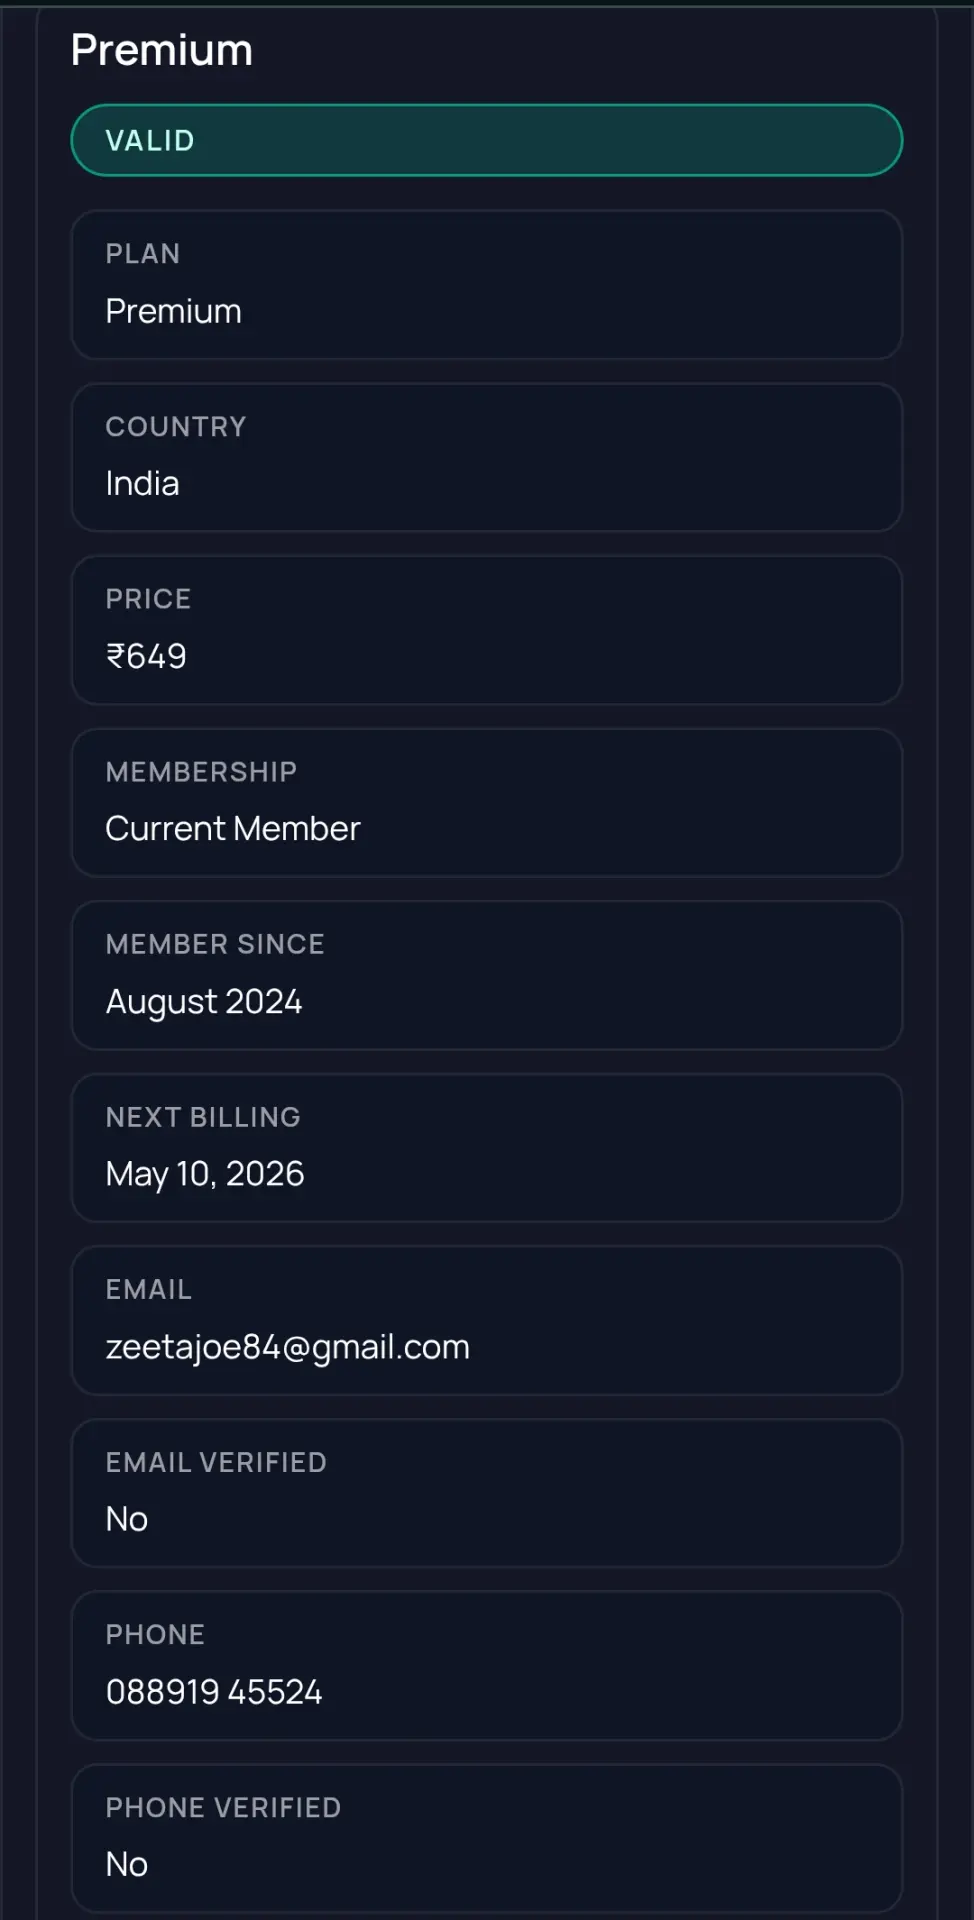Open the PLAN card showing Premium
The image size is (974, 1920).
[486, 284]
